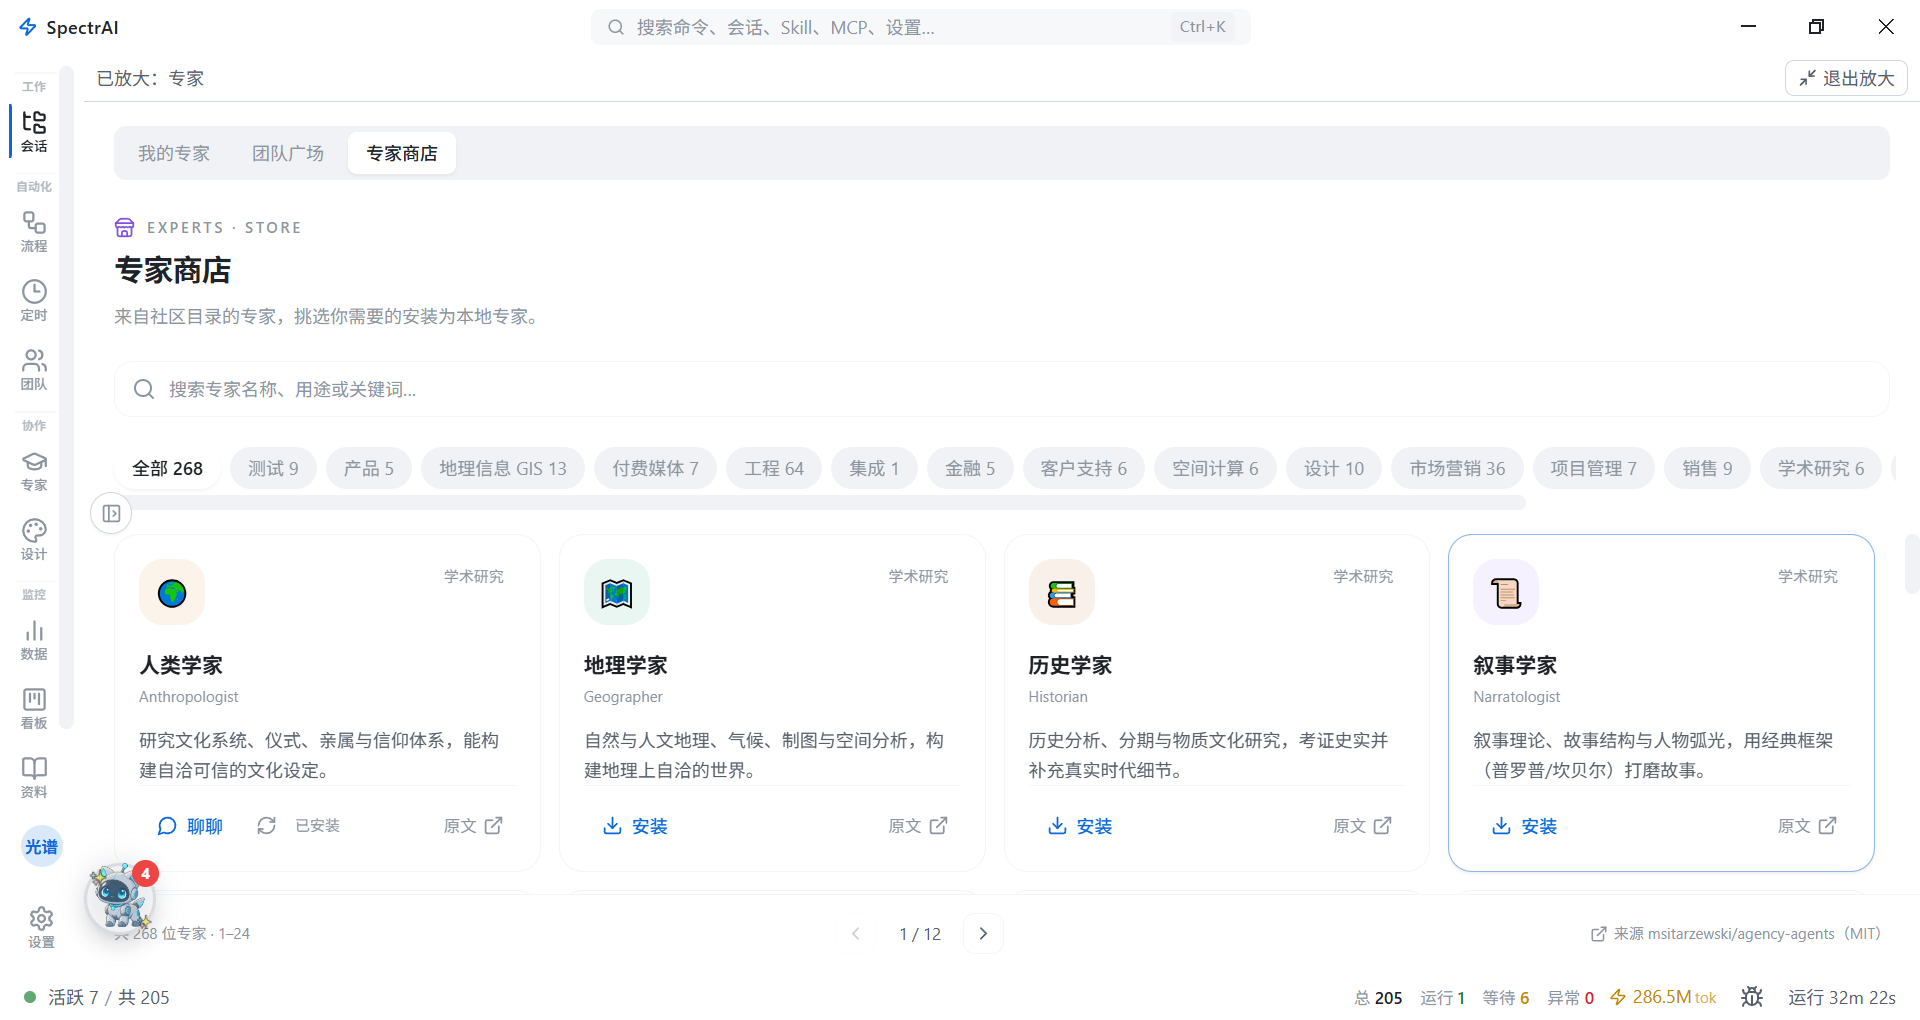Filter experts by 学术研究 6
The image size is (1920, 1020).
click(1821, 468)
